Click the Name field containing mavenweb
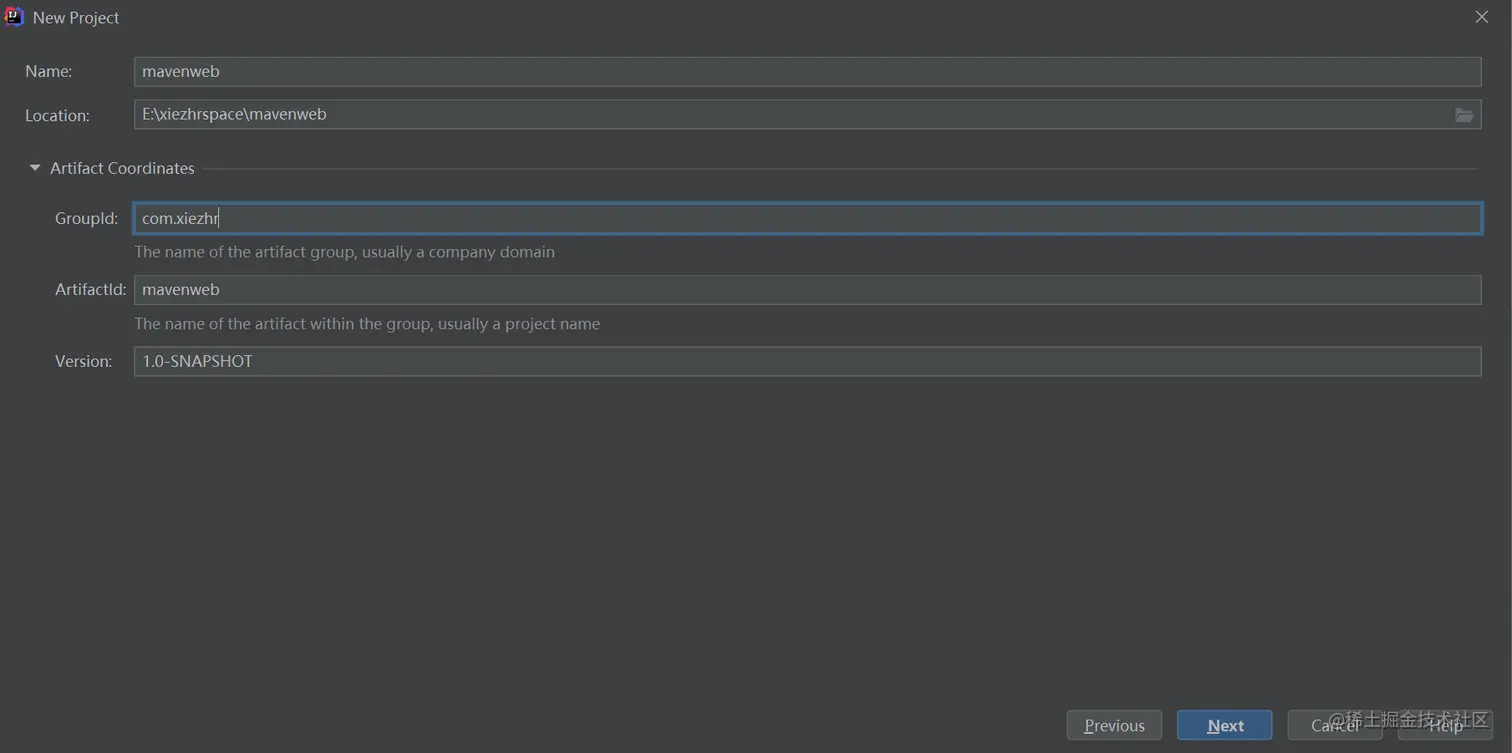Screen dimensions: 1512x753 (x=807, y=71)
